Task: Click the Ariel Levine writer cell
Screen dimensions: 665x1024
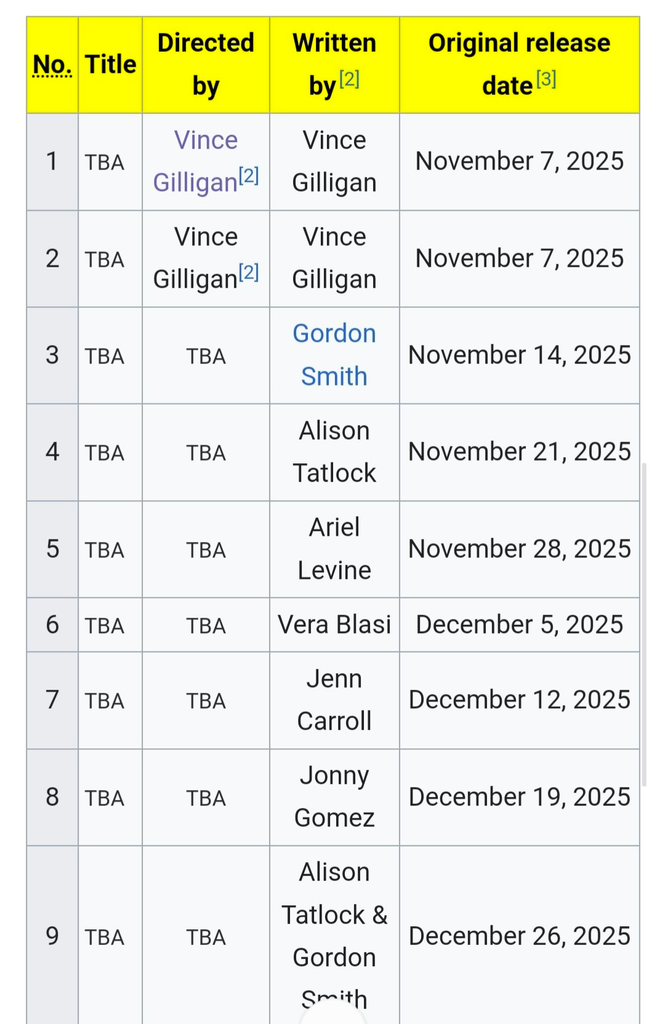Action: [334, 549]
